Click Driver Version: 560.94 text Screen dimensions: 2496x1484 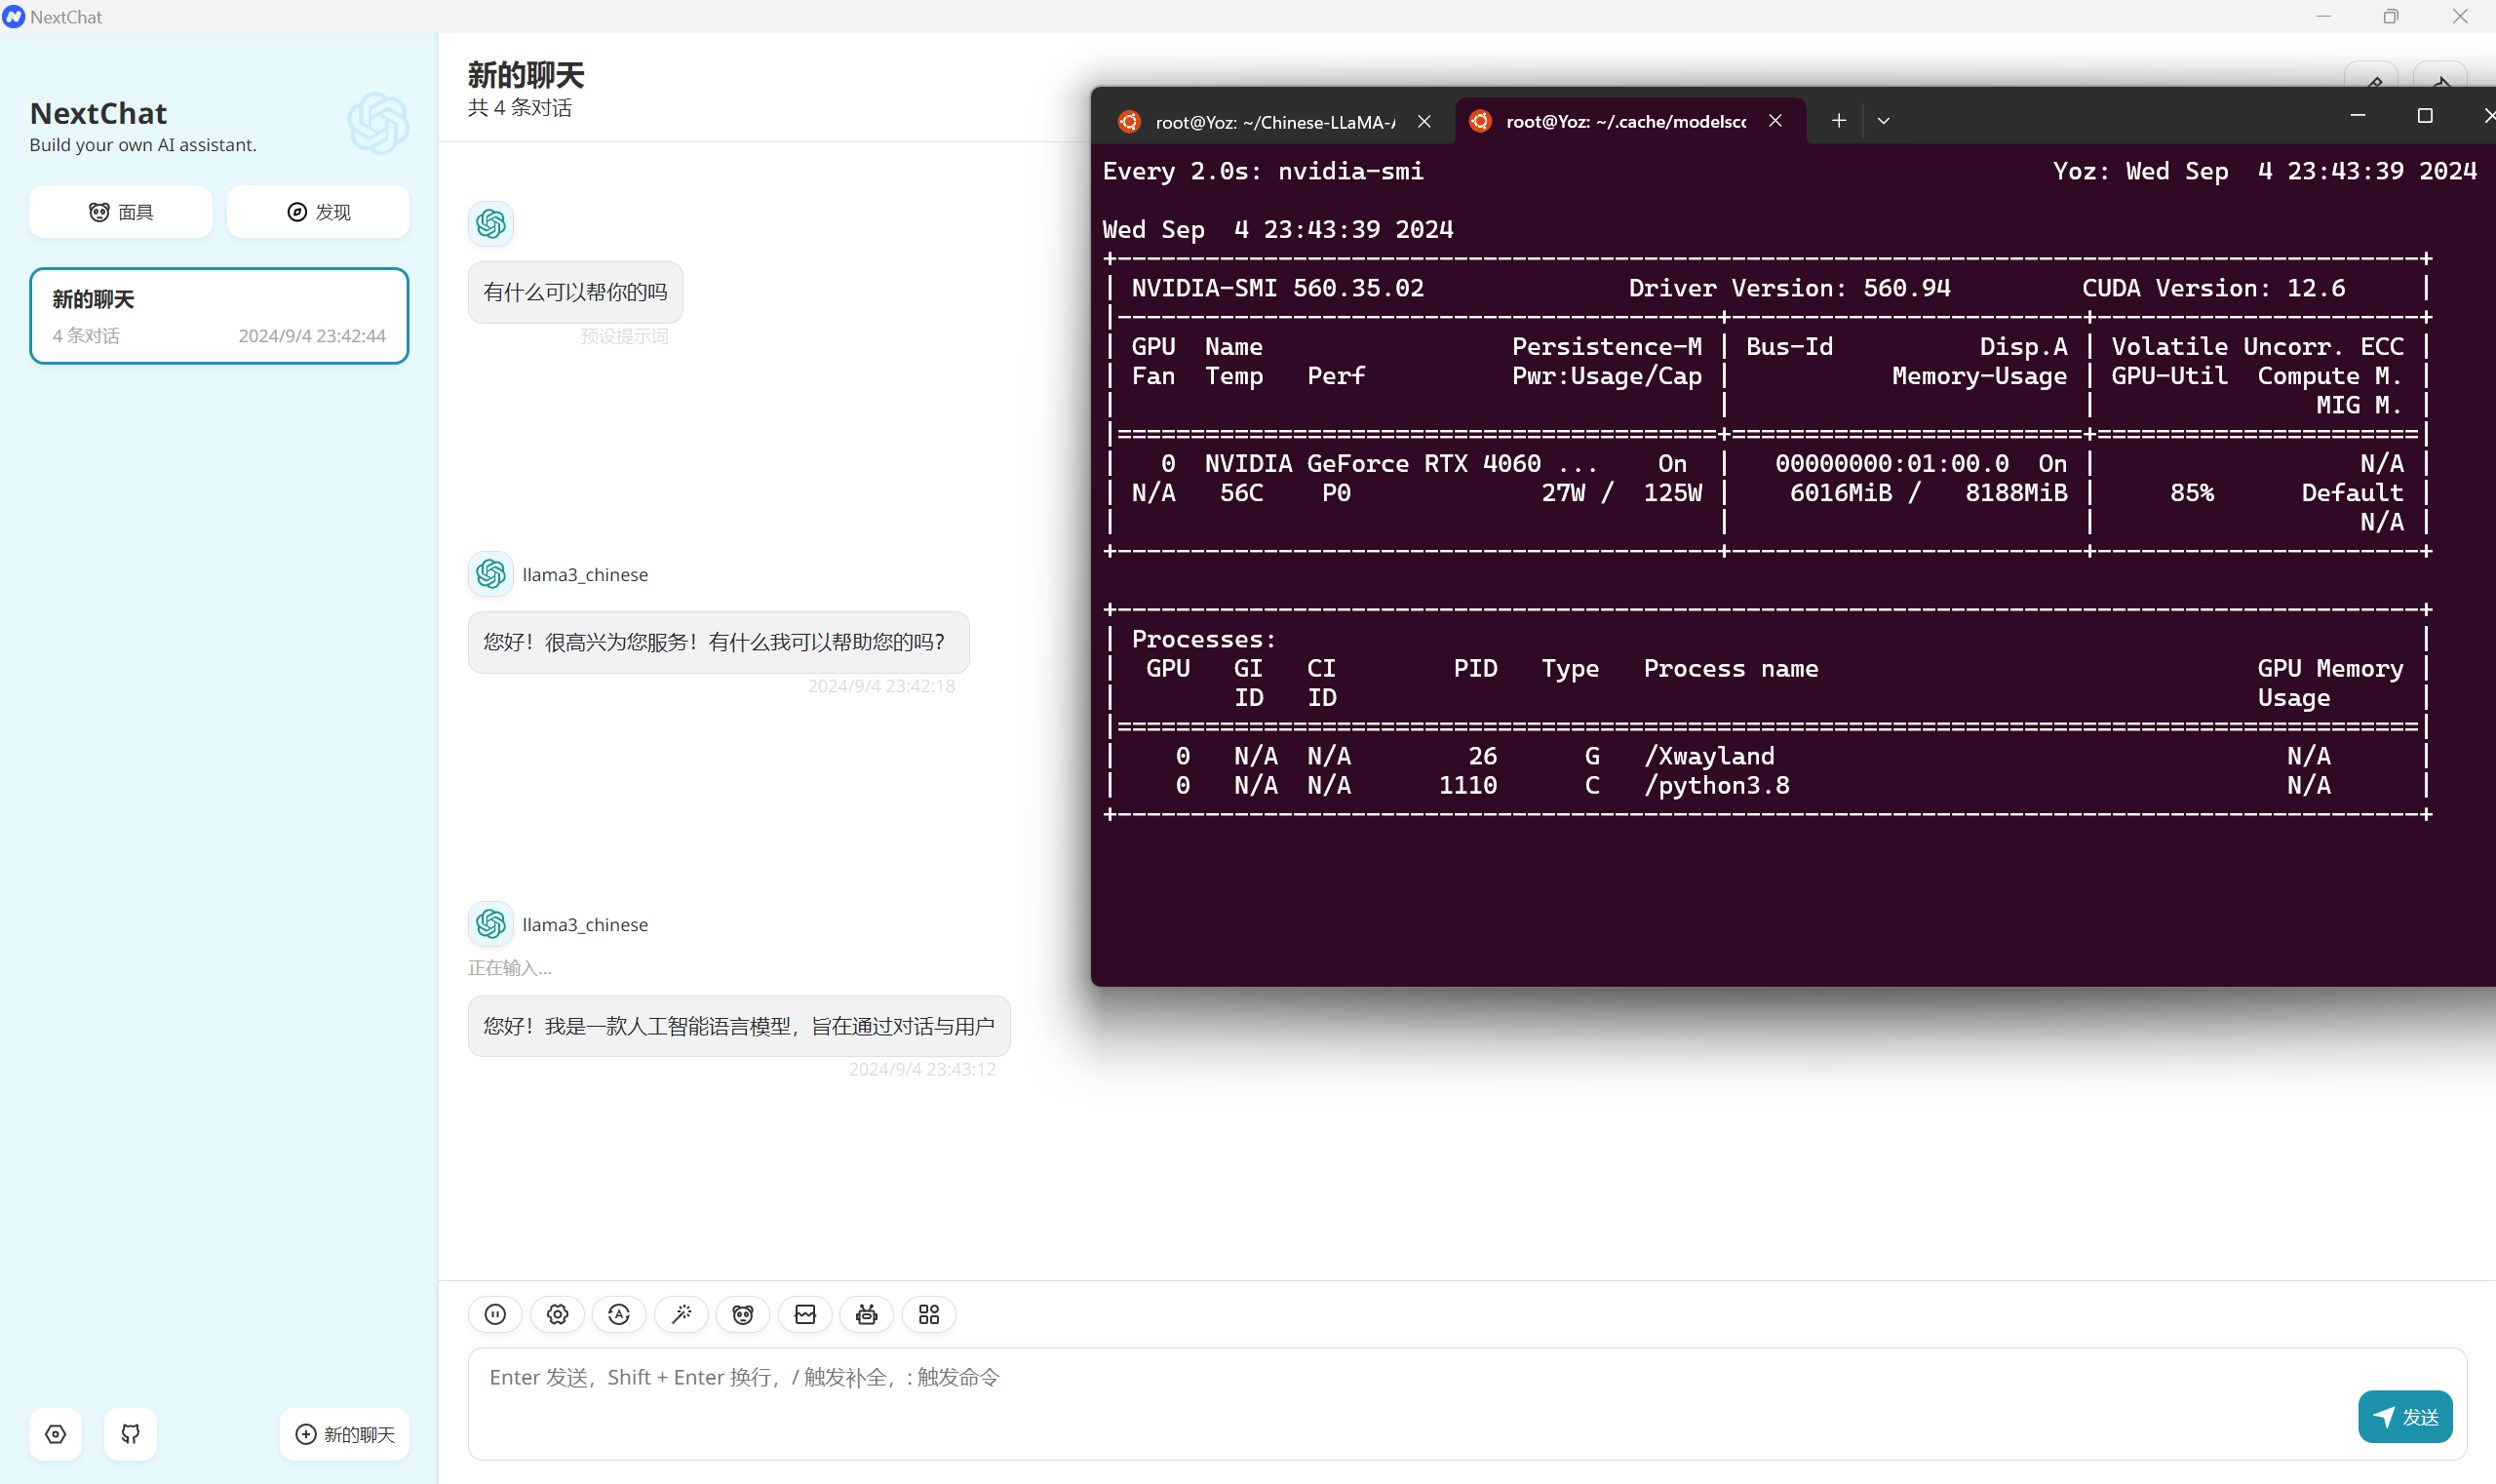click(x=1789, y=288)
